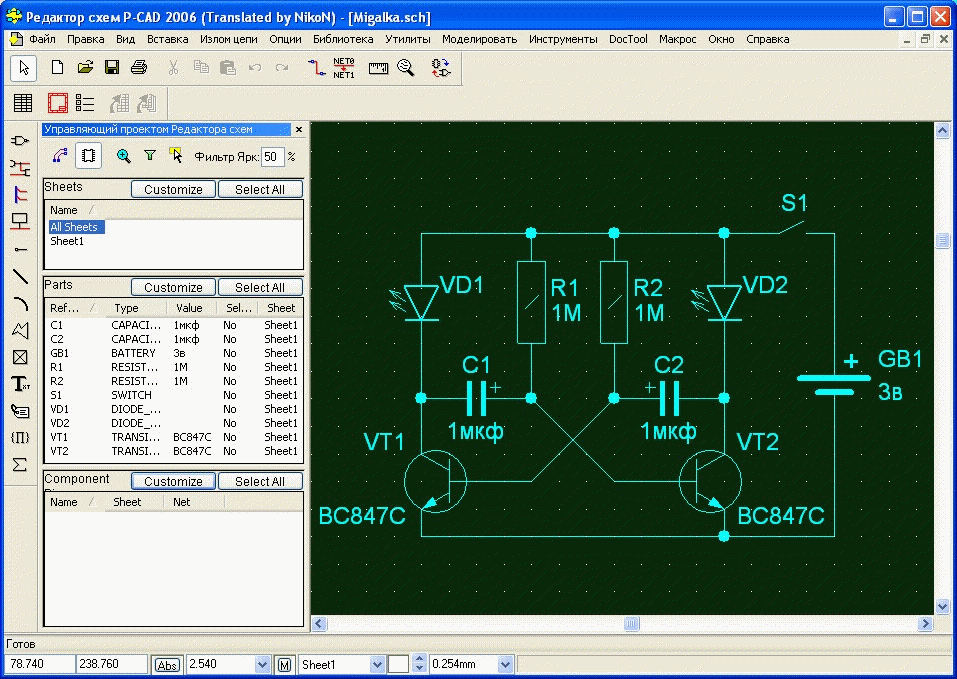Viewport: 957px width, 679px height.
Task: Open the Sheet1 sheet selector dropdown
Action: (377, 664)
